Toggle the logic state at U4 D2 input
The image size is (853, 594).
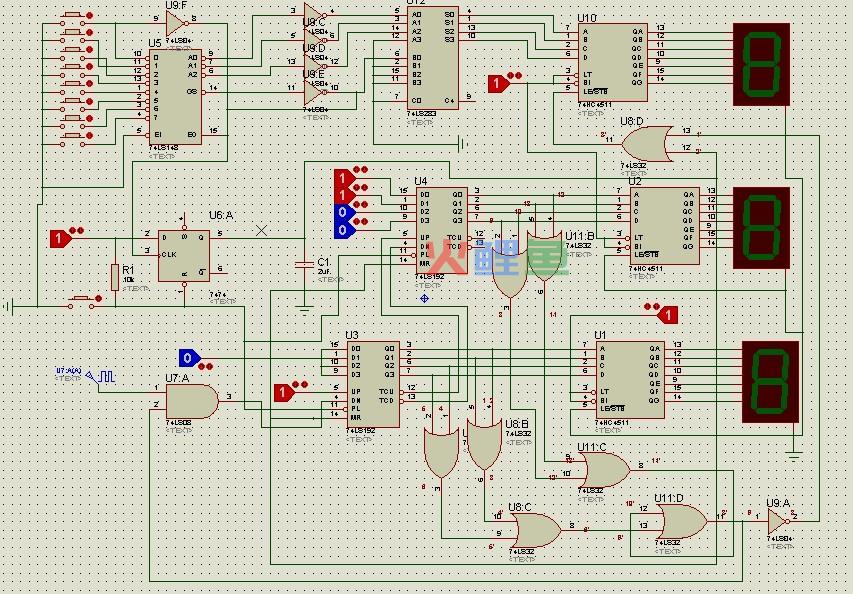click(x=344, y=212)
